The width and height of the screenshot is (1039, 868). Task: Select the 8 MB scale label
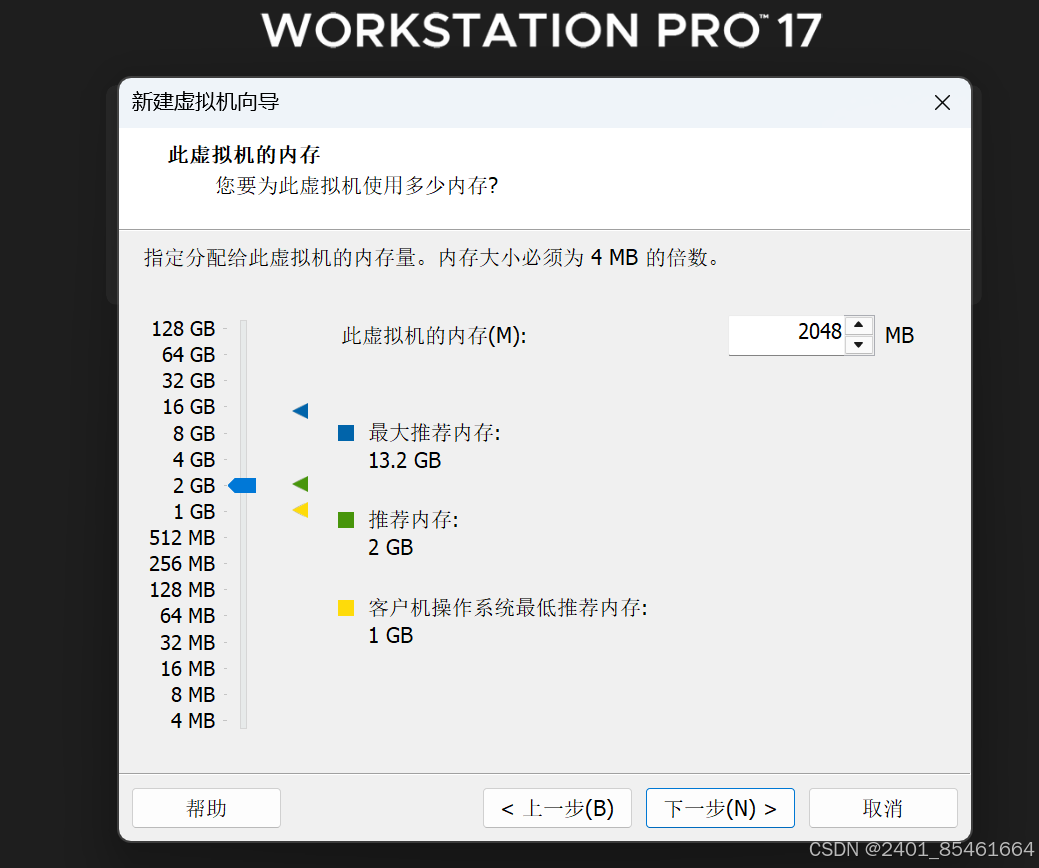click(x=193, y=694)
